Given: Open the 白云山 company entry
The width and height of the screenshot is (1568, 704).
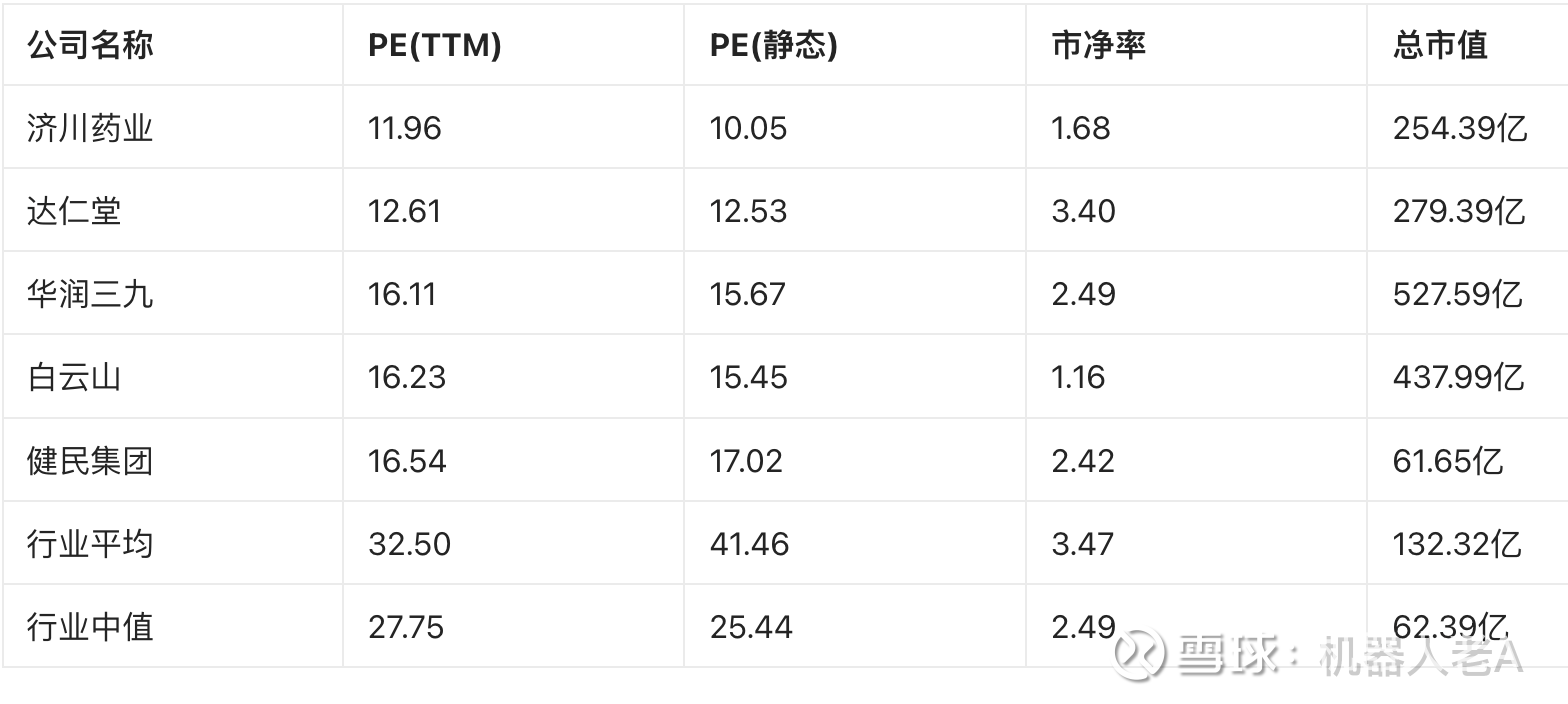Looking at the screenshot, I should [x=74, y=377].
